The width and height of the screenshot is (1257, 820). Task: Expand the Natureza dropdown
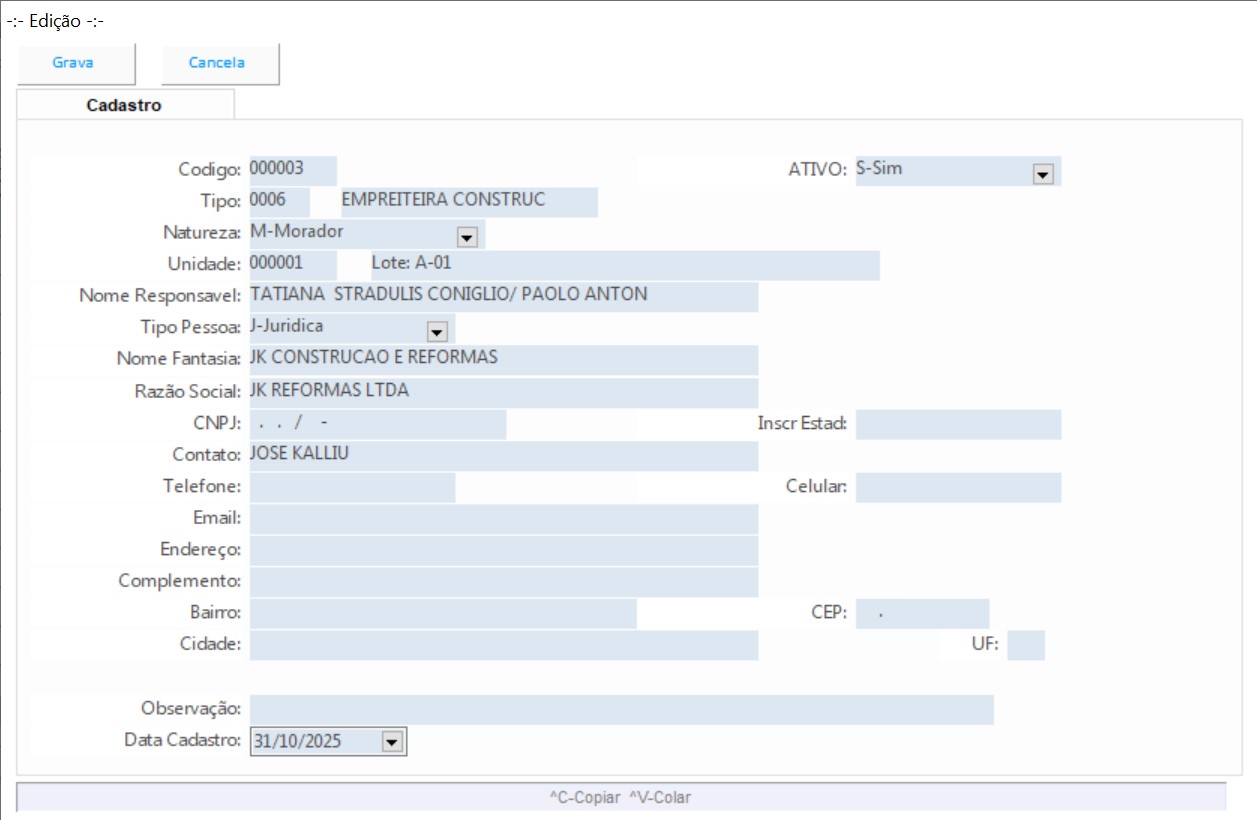tap(466, 237)
